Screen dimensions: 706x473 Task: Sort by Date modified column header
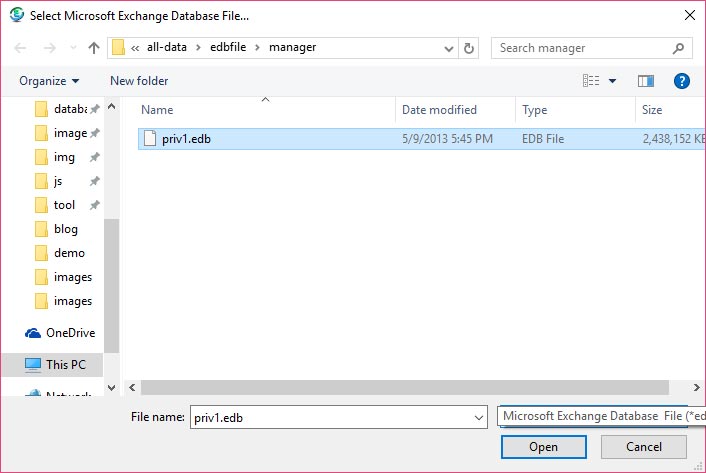pos(439,110)
